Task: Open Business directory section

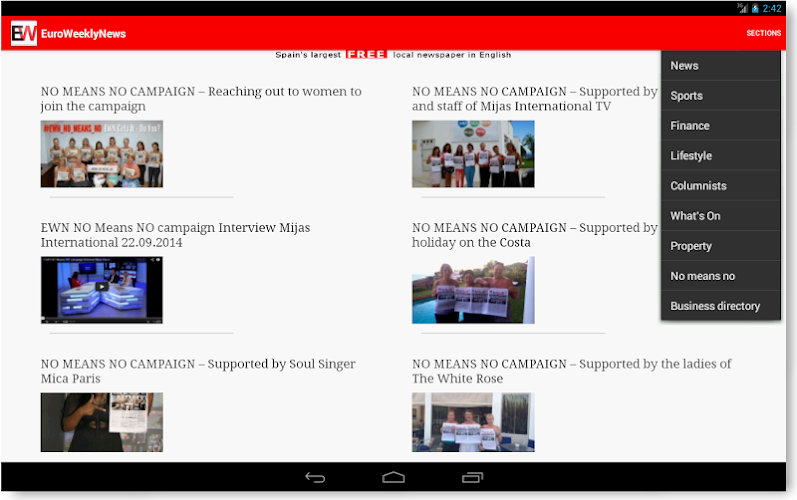Action: [x=721, y=306]
